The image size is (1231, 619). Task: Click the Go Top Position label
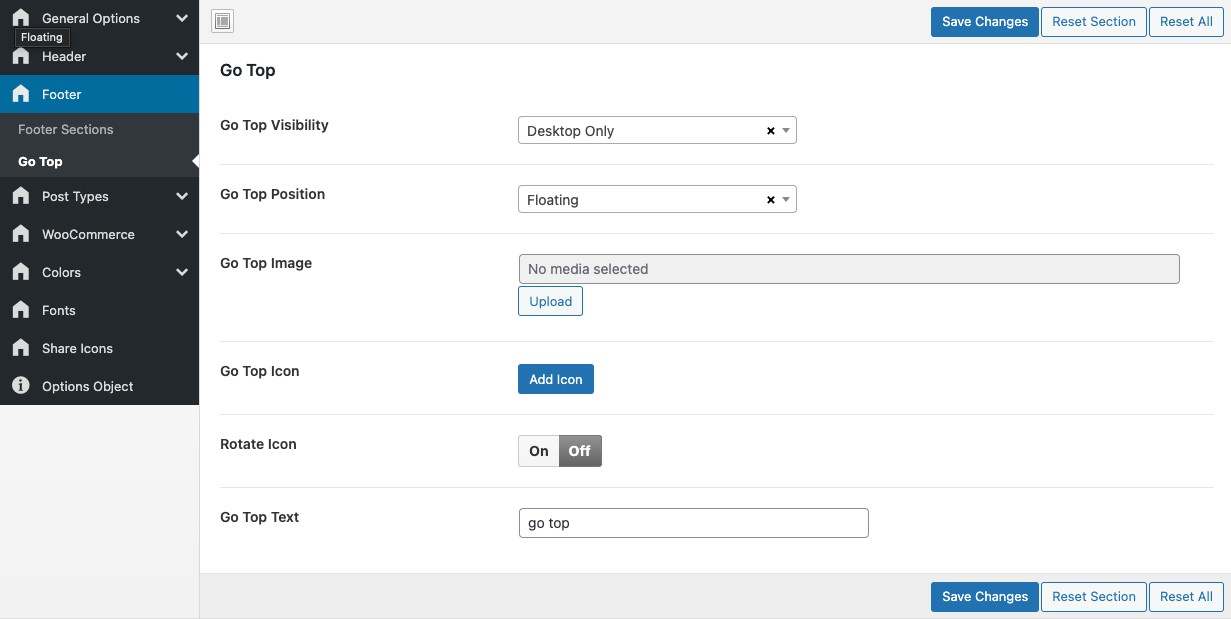tap(272, 194)
